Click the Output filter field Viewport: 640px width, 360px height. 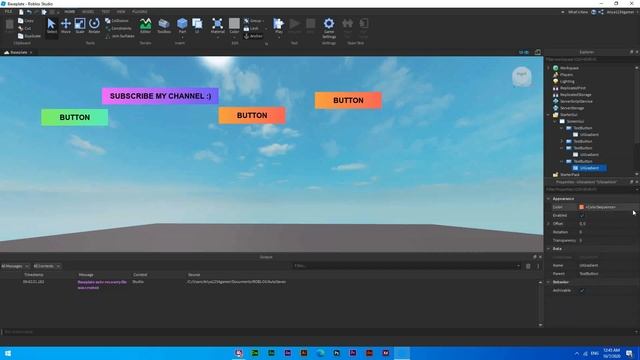(406, 266)
